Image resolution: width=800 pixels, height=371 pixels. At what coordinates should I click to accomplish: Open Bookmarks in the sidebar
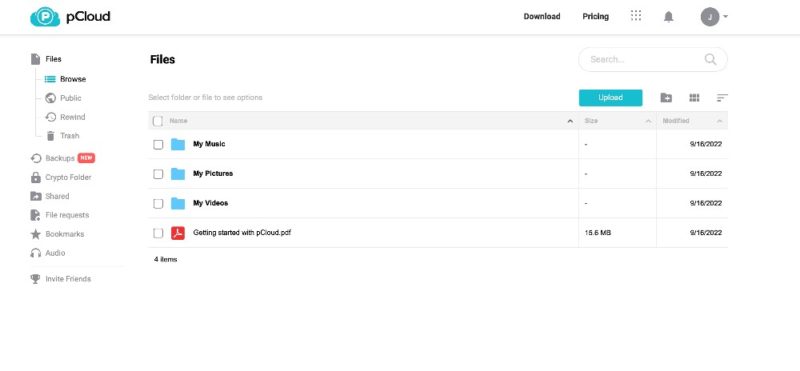(65, 234)
